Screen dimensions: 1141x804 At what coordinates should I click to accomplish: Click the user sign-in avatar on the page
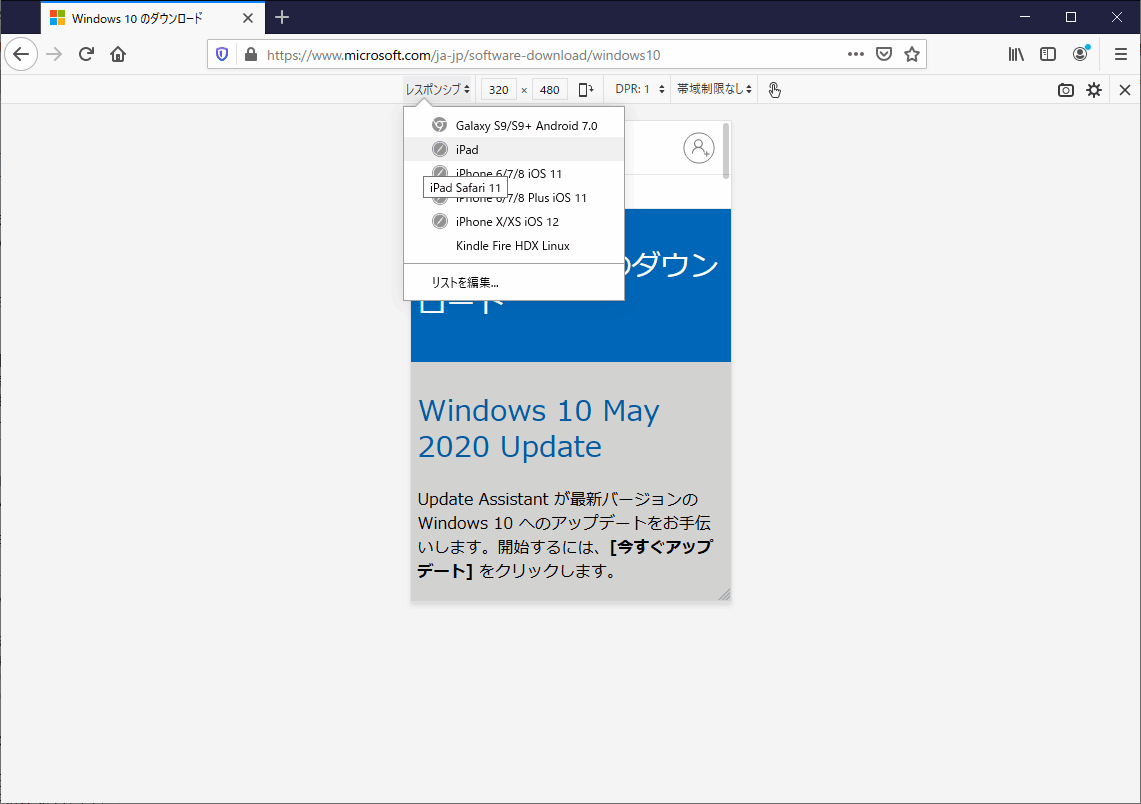699,148
